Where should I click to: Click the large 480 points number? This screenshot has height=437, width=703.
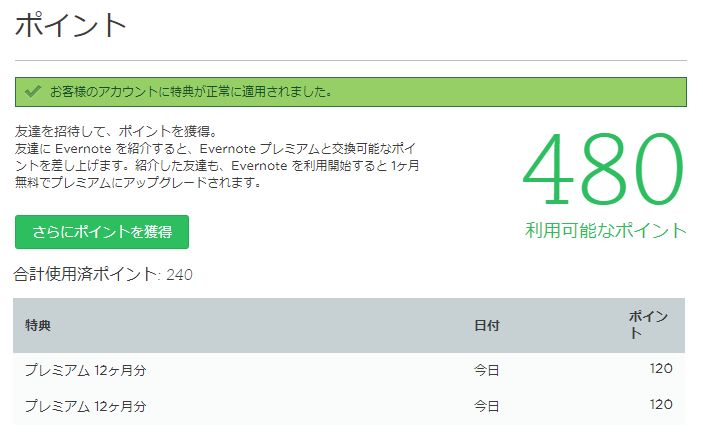[x=603, y=169]
